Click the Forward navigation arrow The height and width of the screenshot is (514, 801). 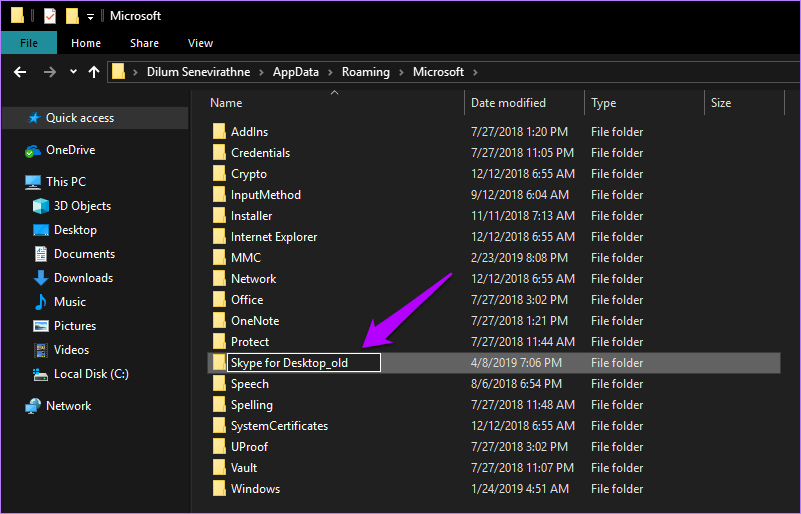coord(50,72)
